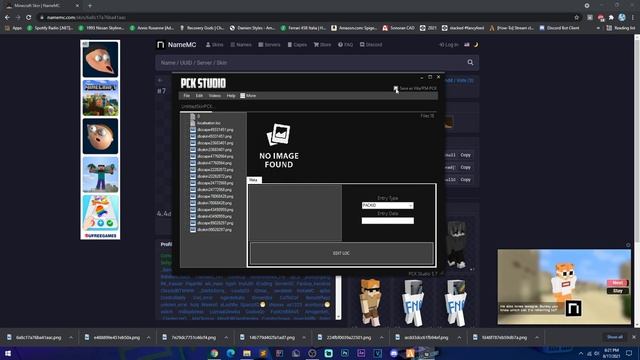Click the video Next button

pos(618,283)
